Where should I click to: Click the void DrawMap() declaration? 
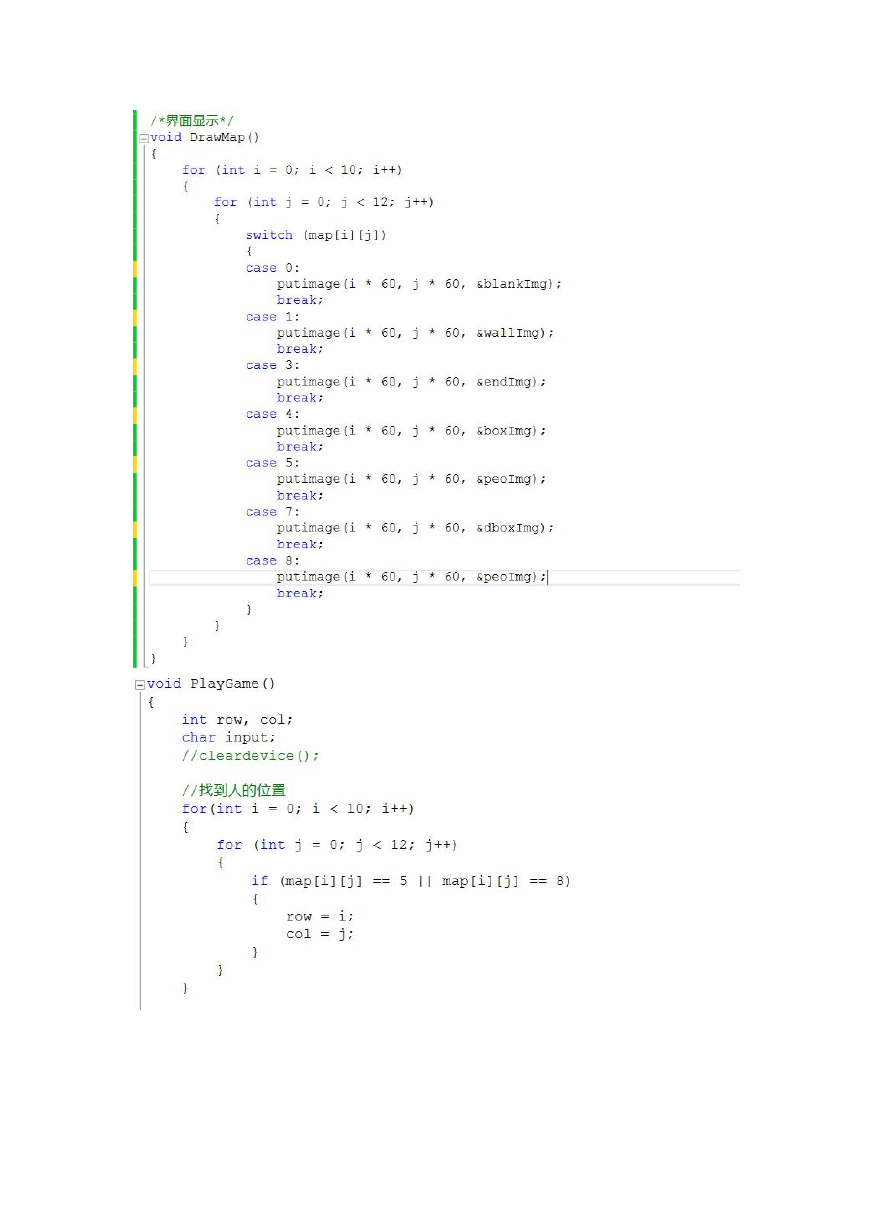(205, 138)
